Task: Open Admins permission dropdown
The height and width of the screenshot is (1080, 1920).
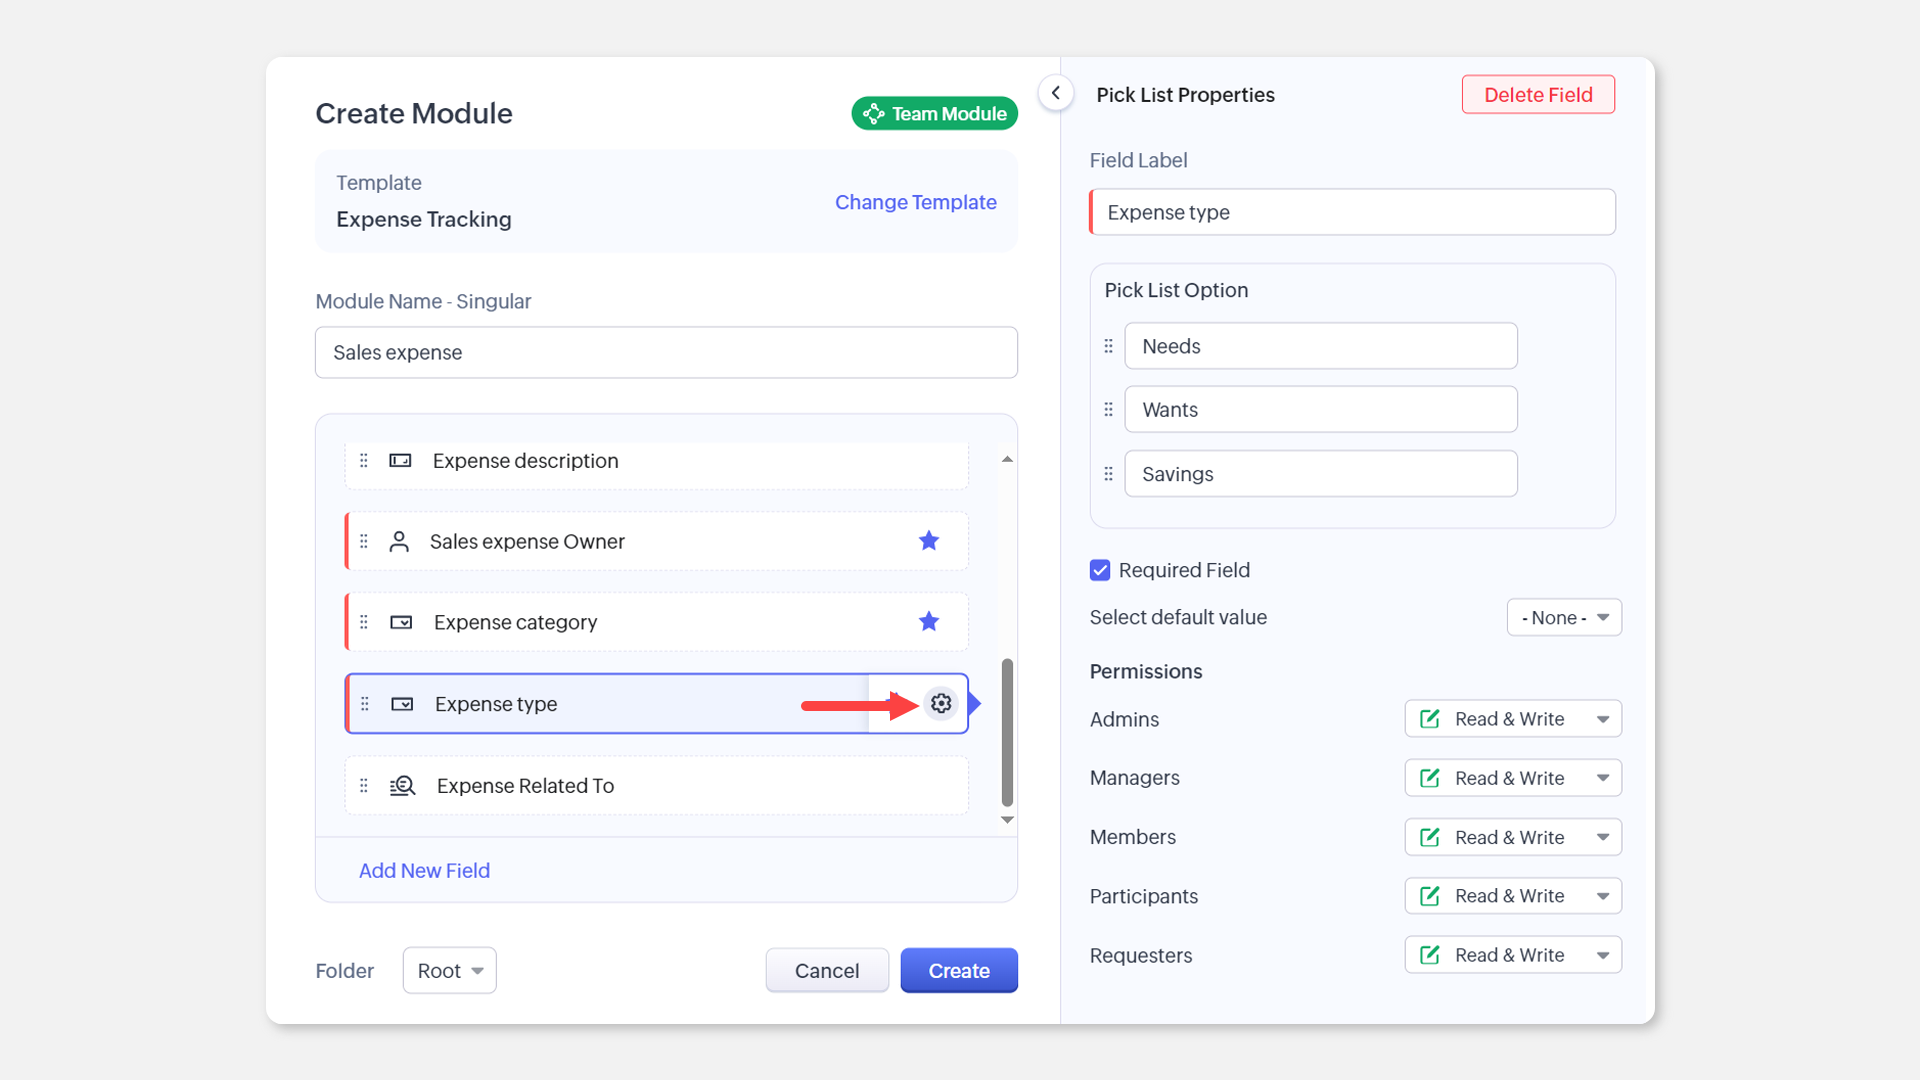Action: tap(1512, 719)
